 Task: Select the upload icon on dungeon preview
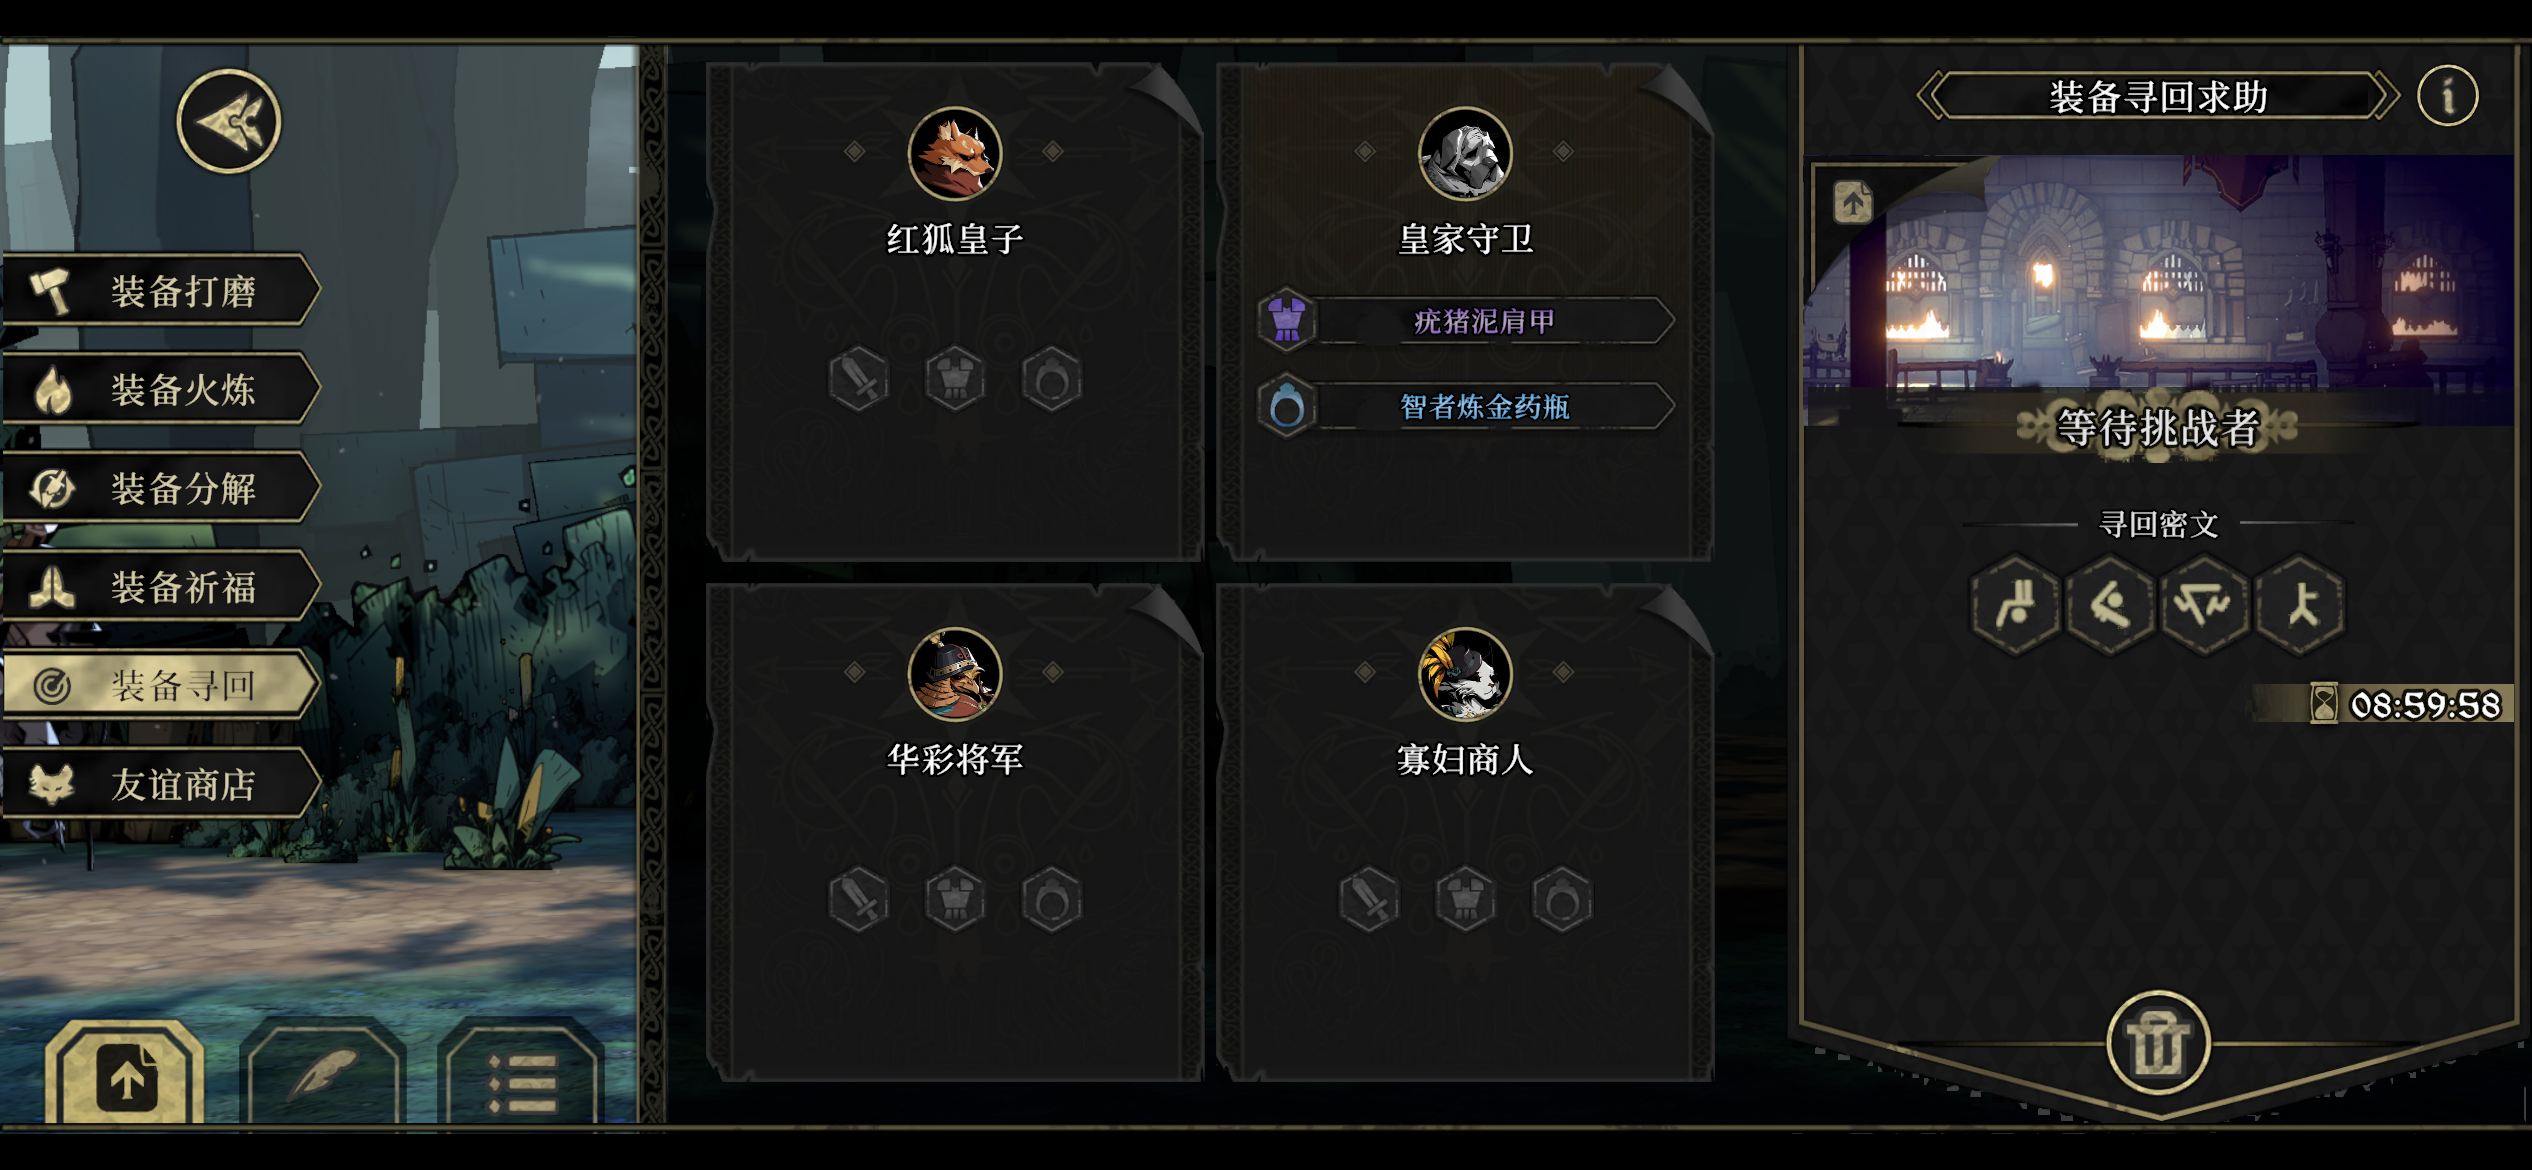(x=1852, y=202)
